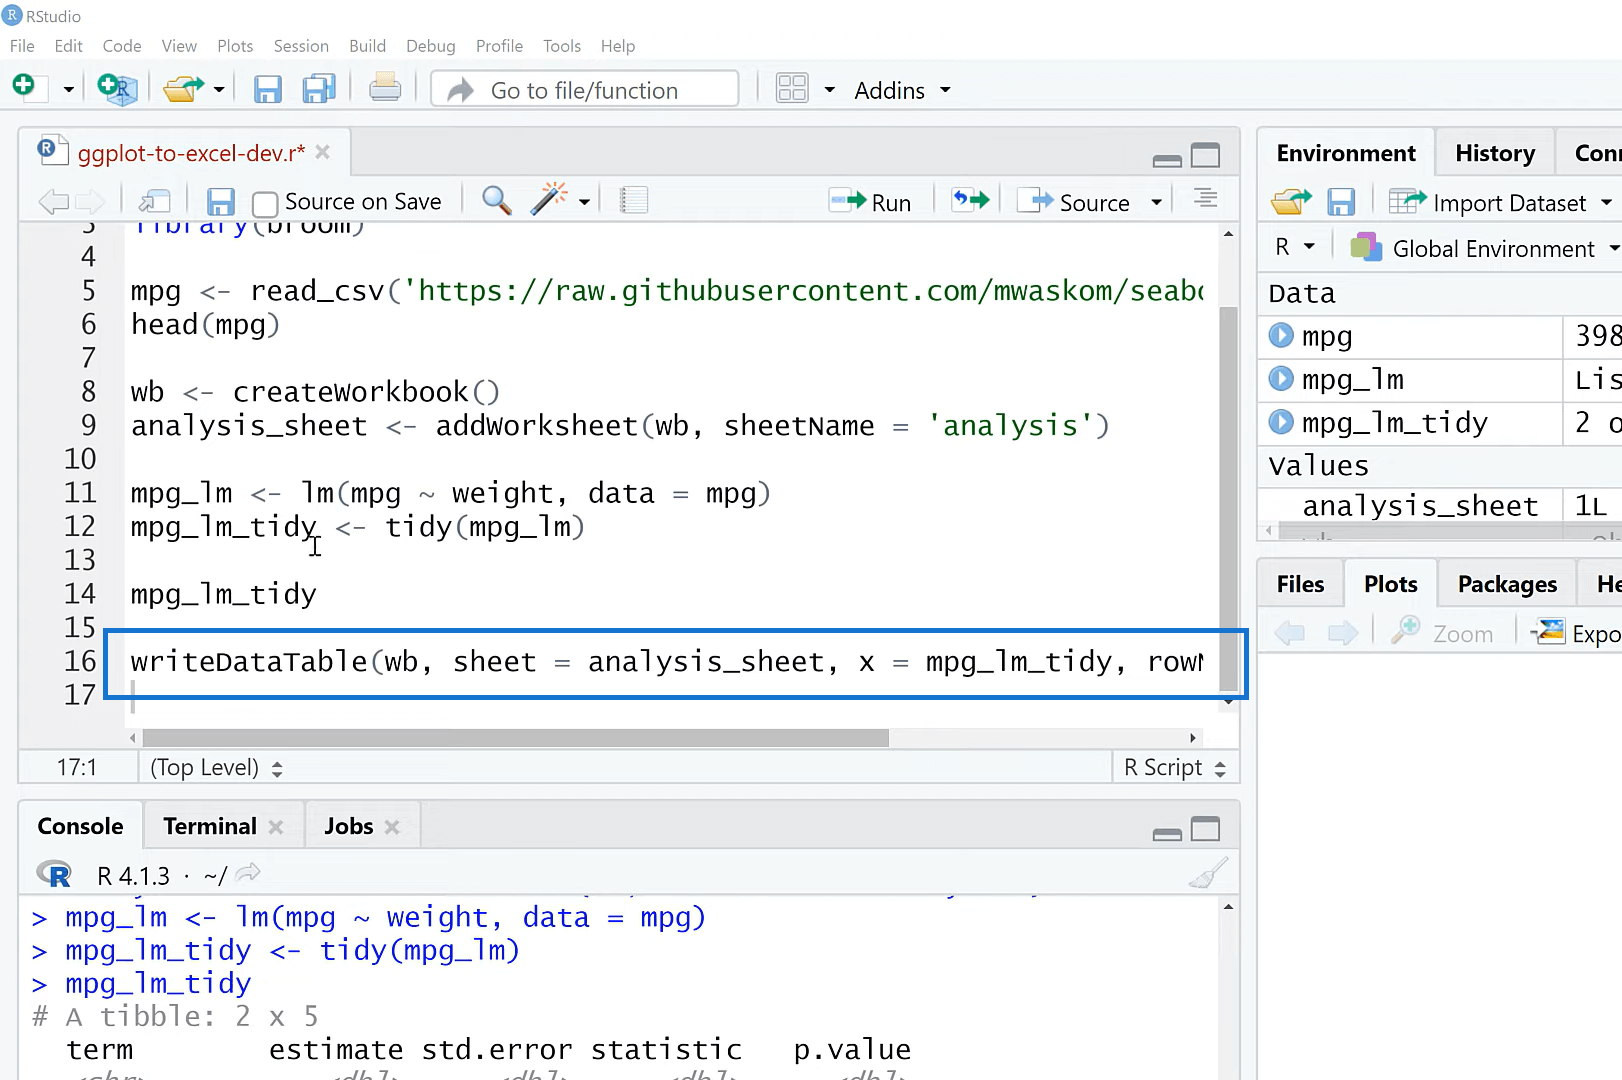The height and width of the screenshot is (1080, 1622).
Task: Click the load workspace folder icon
Action: [x=1291, y=202]
